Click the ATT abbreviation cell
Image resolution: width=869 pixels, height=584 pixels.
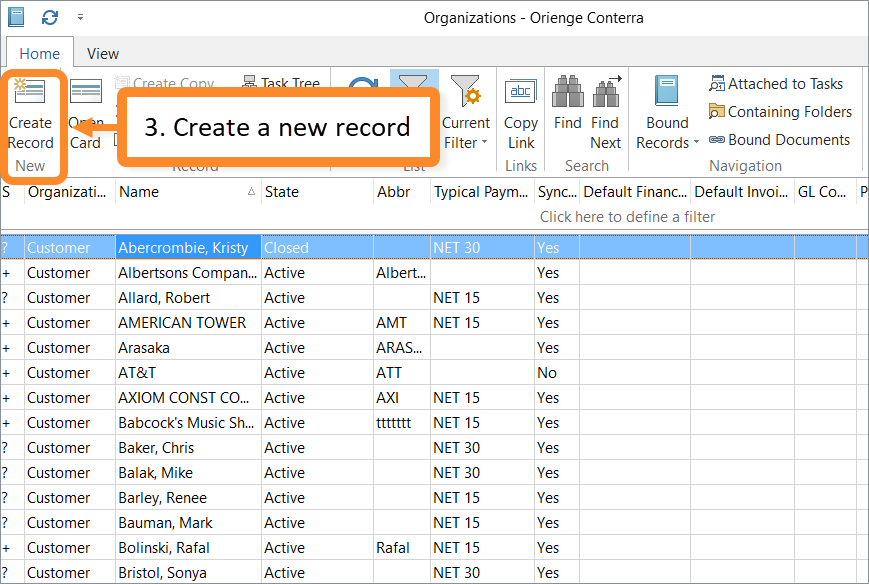[x=402, y=372]
